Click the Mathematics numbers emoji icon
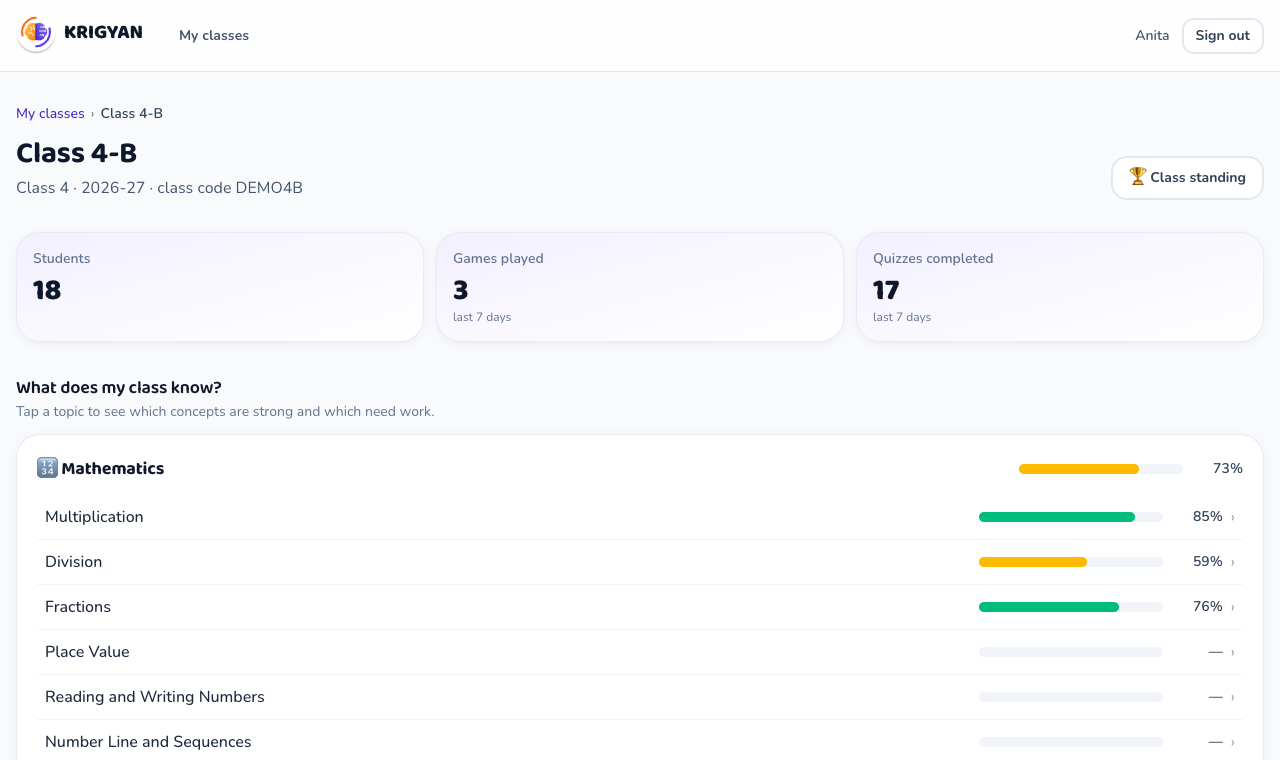The height and width of the screenshot is (760, 1280). 47,468
